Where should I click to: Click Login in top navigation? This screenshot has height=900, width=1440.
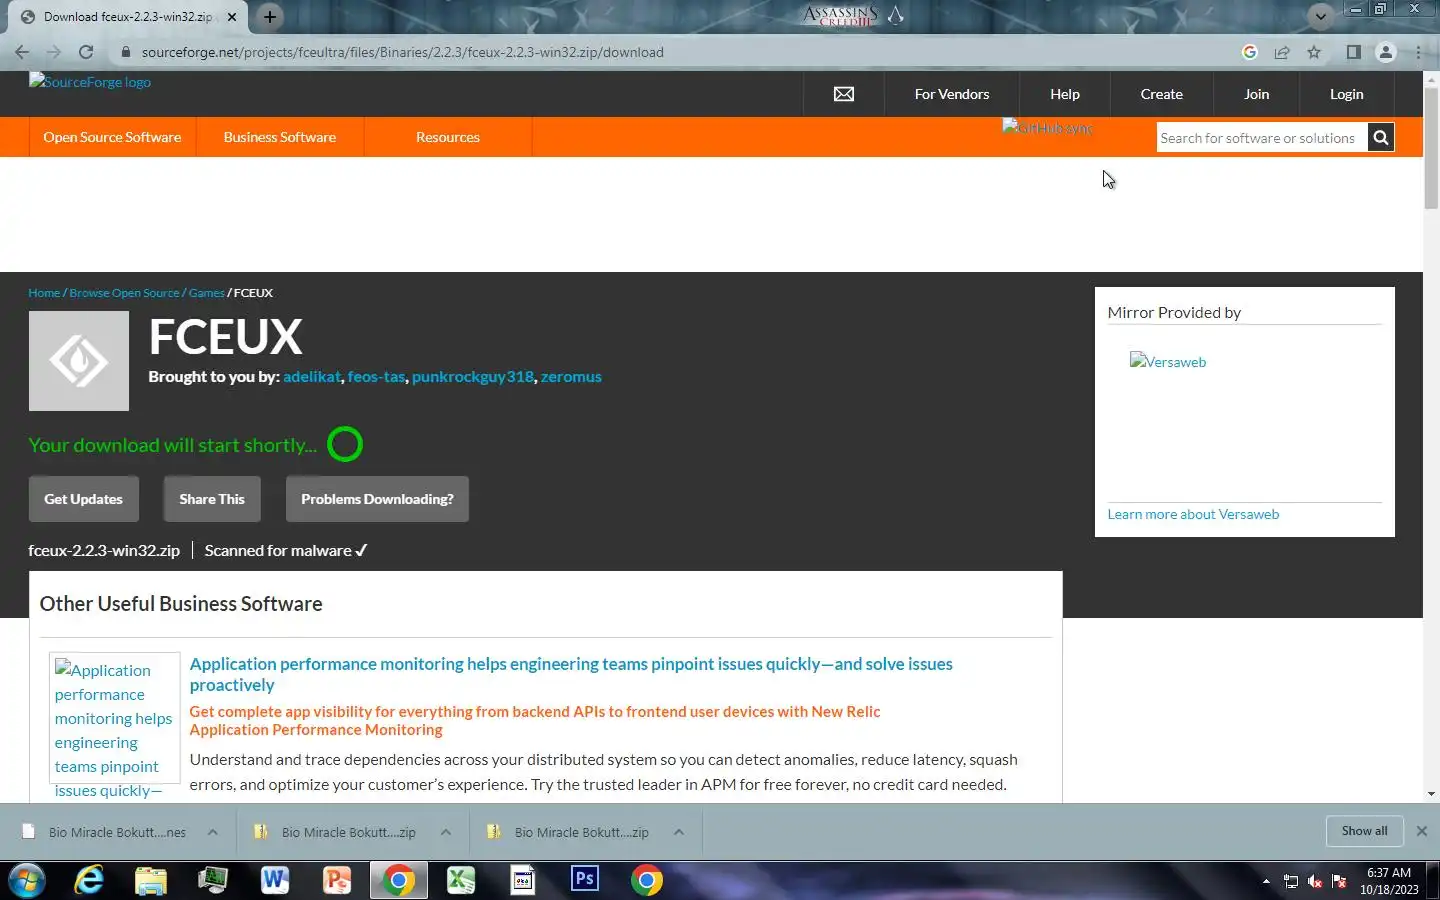tap(1347, 94)
